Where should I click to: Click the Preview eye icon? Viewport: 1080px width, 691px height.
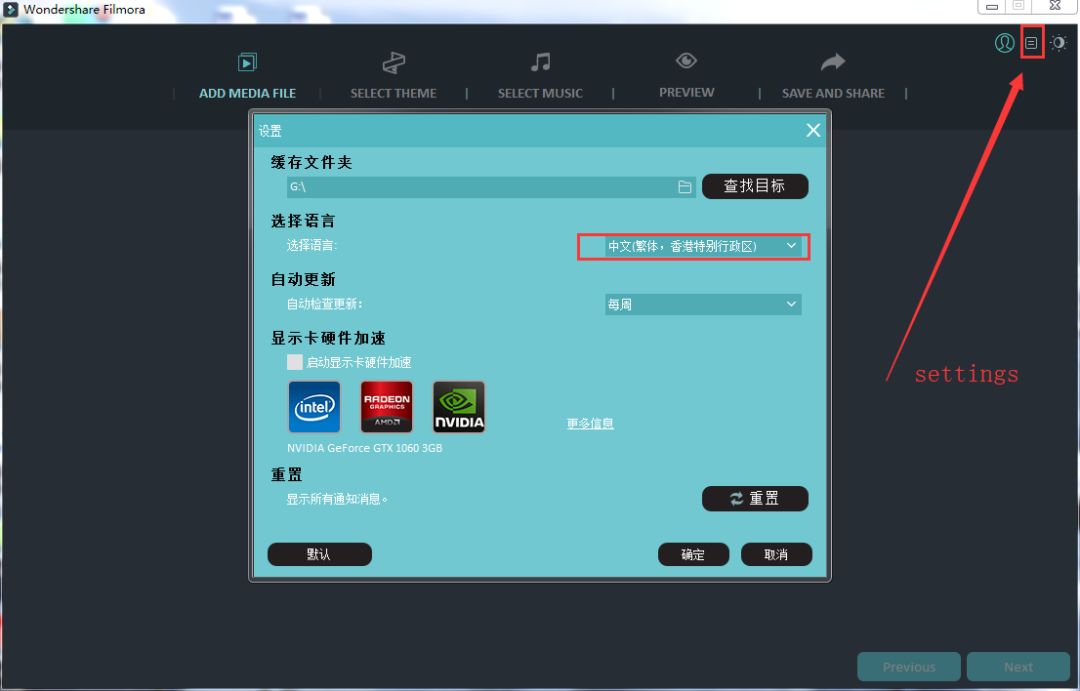[686, 60]
